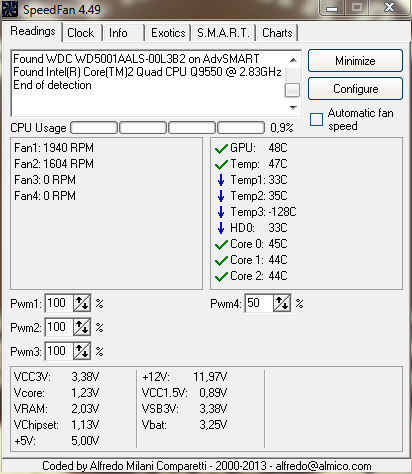Click the blue down arrow beside HD0
Viewport: 412px width, 474px height.
pos(221,228)
